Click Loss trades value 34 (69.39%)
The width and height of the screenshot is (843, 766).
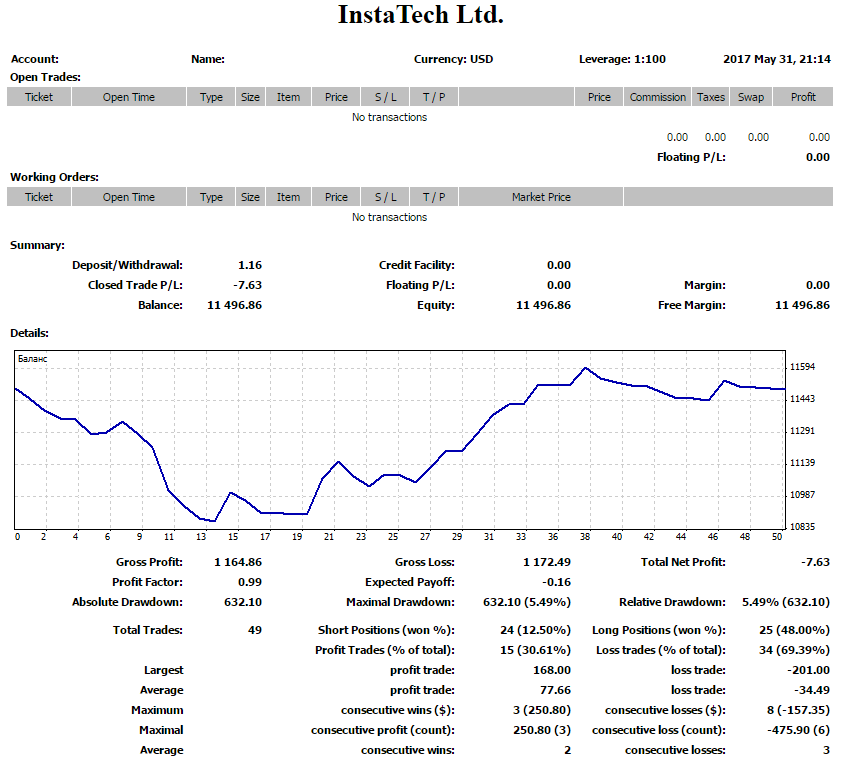coord(795,650)
